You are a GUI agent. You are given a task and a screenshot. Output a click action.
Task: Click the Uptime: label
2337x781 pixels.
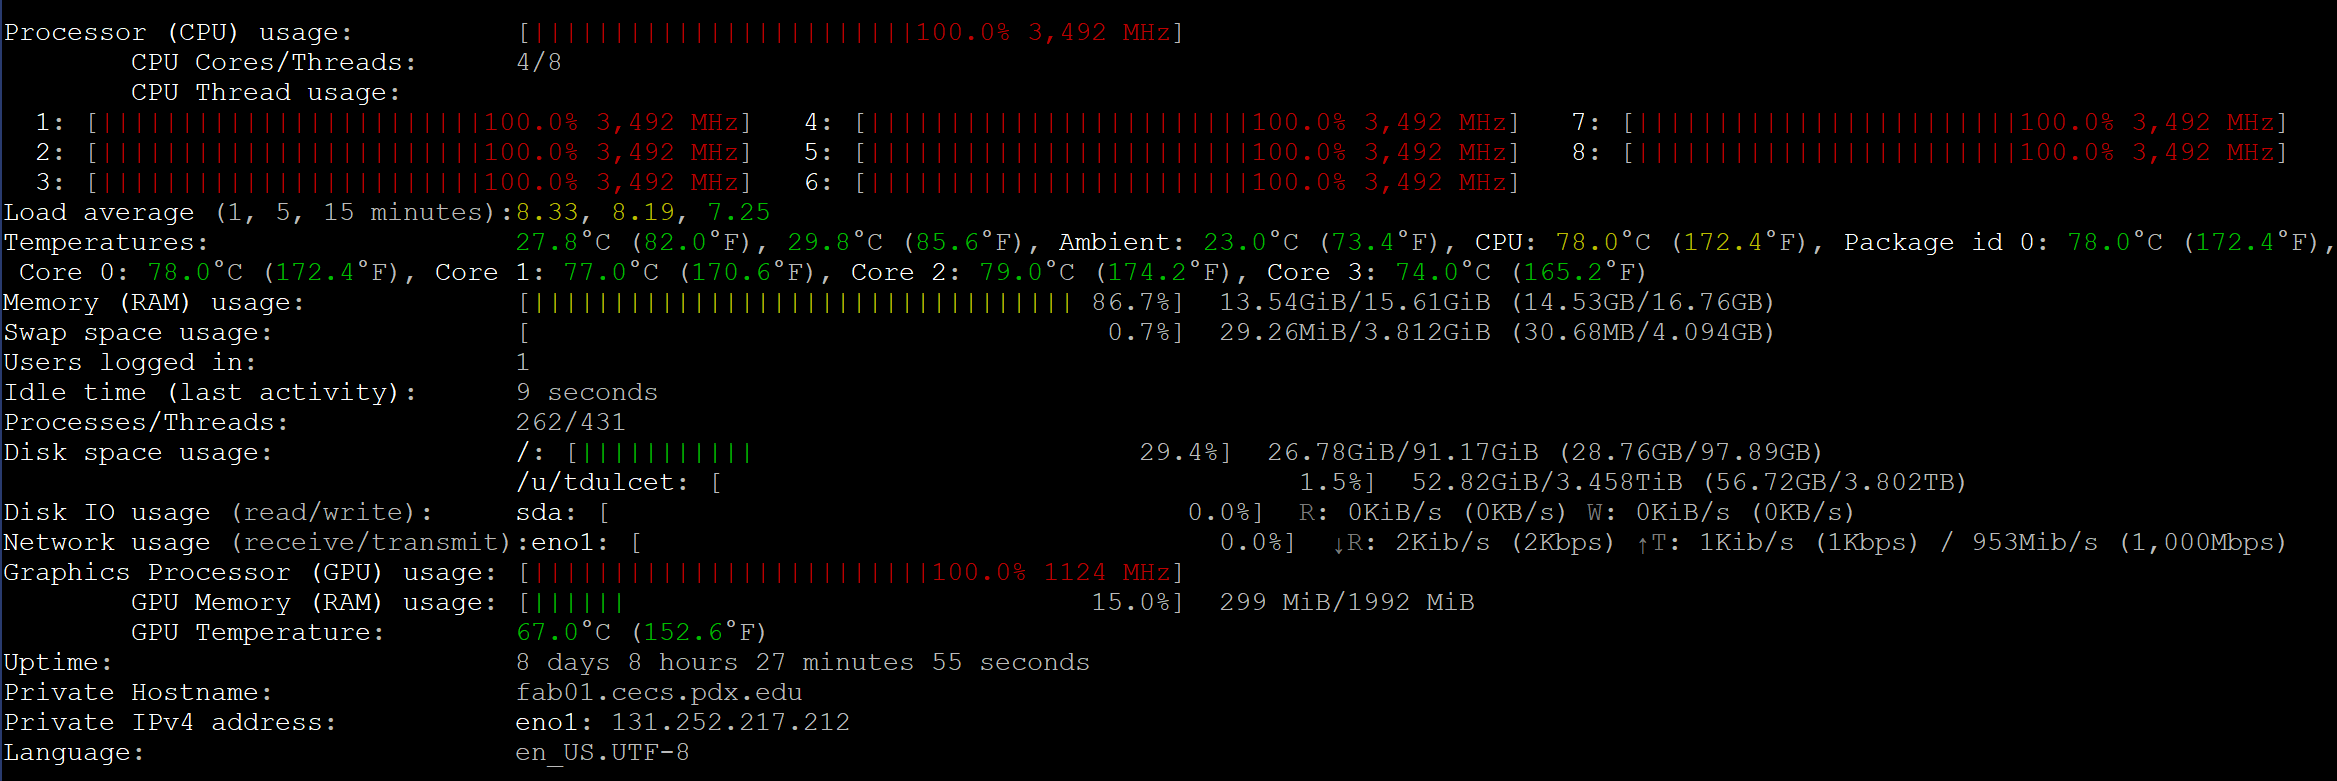[x=59, y=662]
